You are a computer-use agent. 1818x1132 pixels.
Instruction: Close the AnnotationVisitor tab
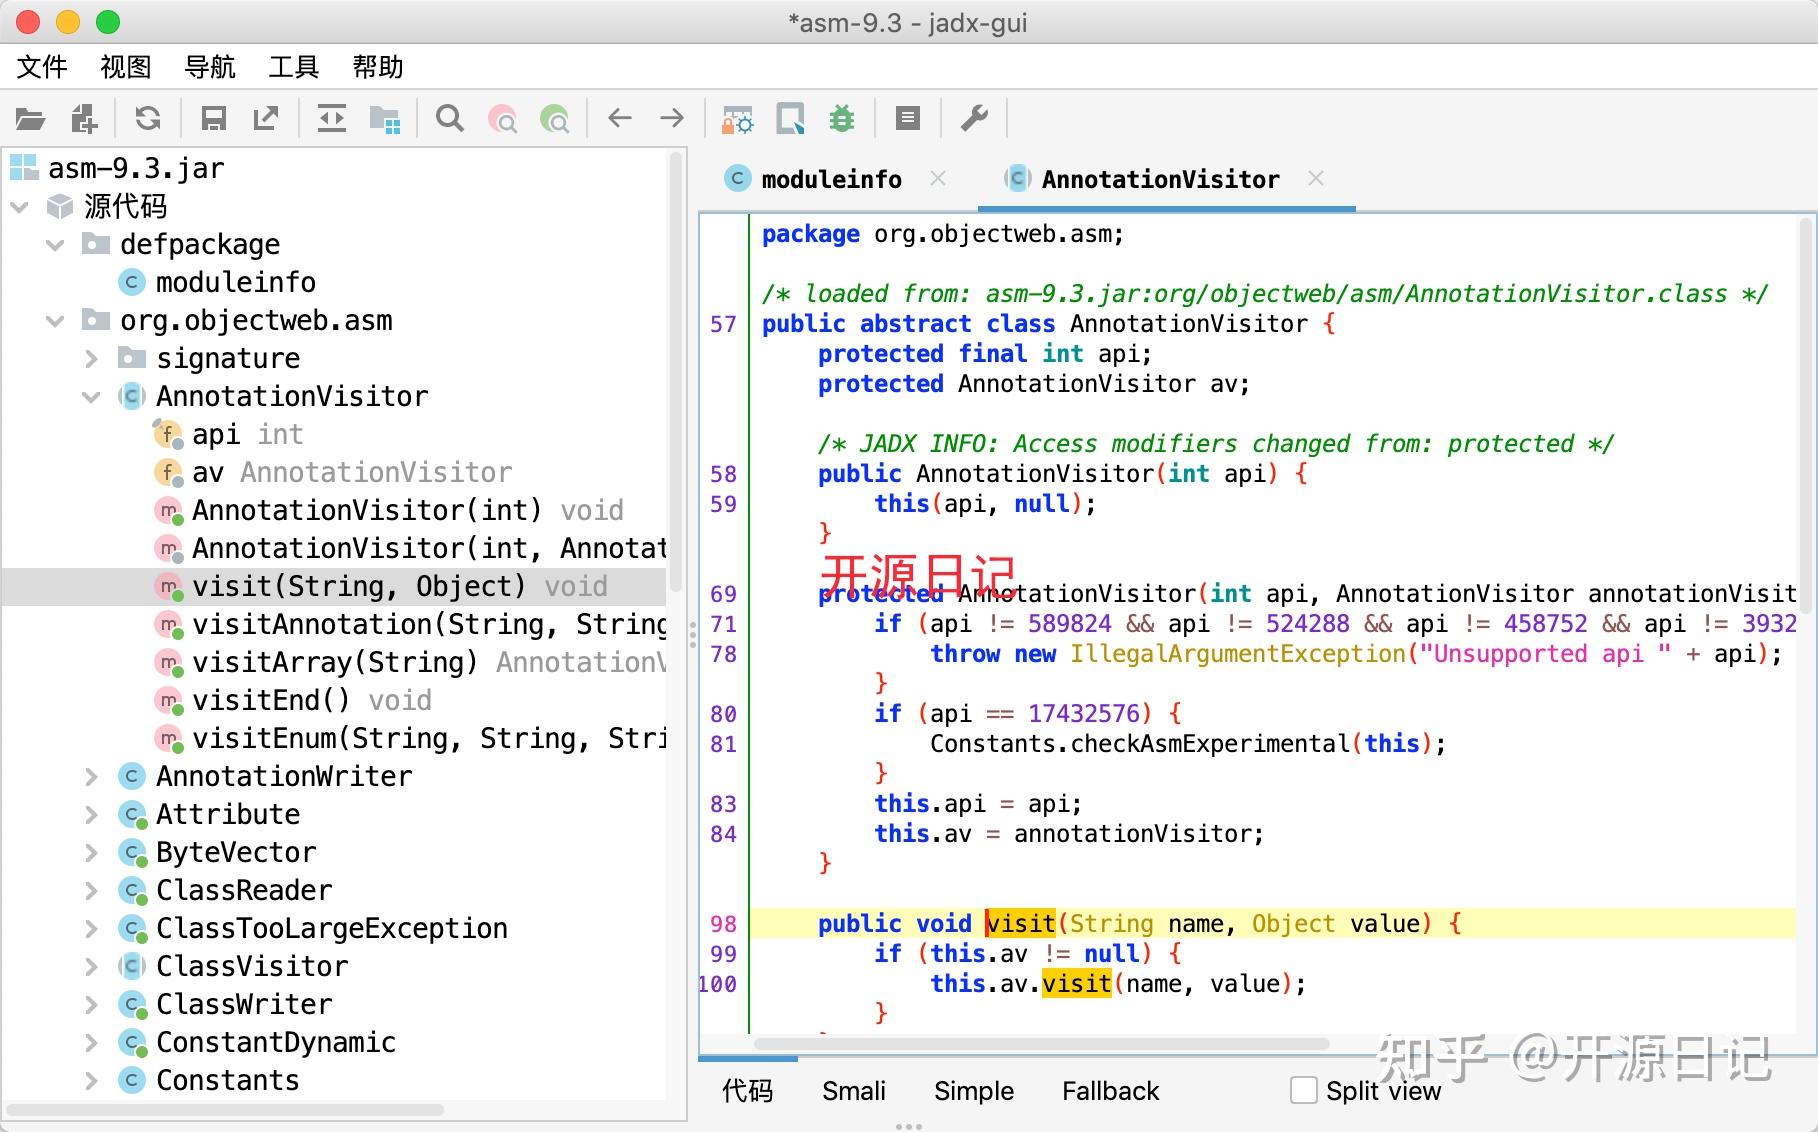coord(1316,178)
